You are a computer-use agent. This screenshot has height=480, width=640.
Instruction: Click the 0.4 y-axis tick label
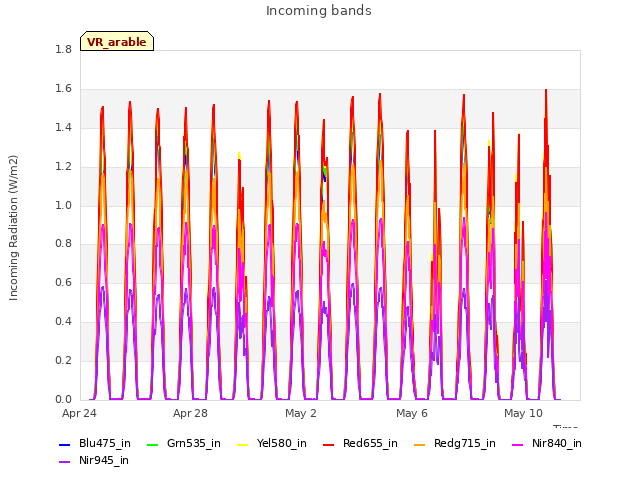63,322
